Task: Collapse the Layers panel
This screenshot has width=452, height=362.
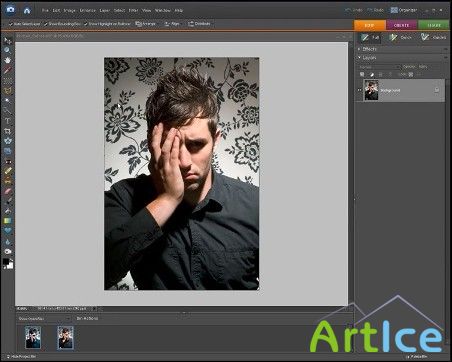Action: (x=360, y=58)
